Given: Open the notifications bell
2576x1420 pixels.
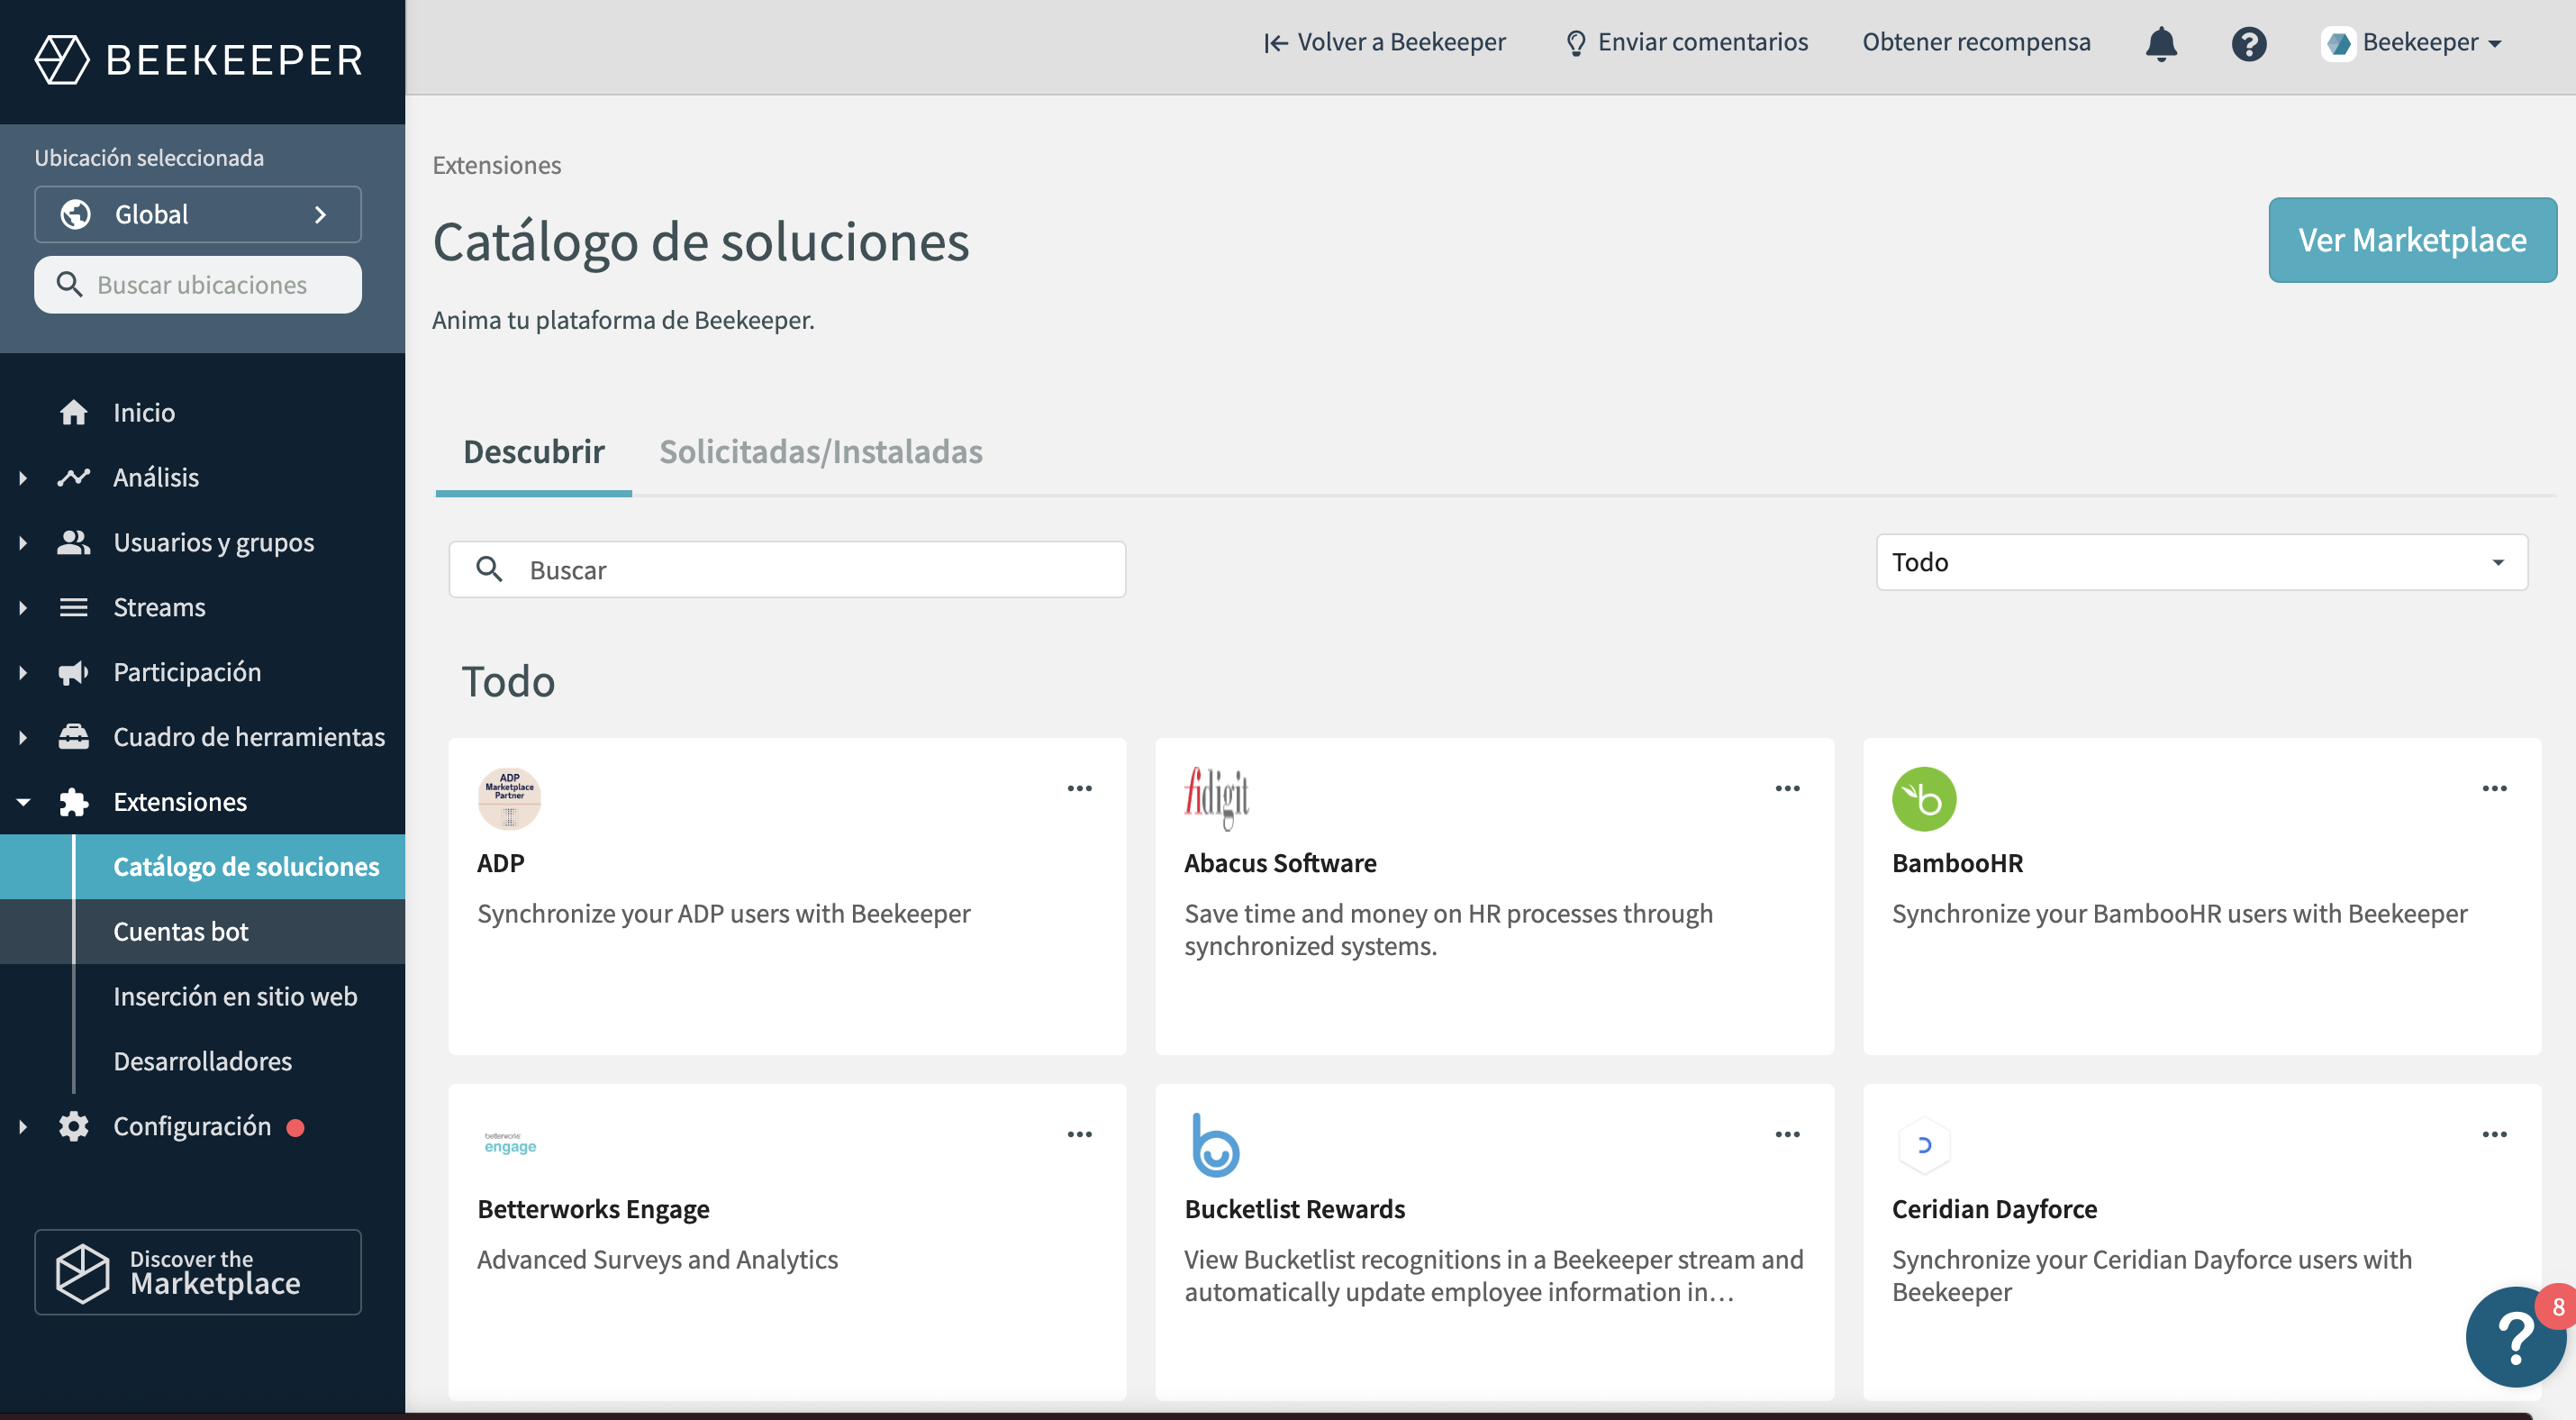Looking at the screenshot, I should coord(2161,43).
